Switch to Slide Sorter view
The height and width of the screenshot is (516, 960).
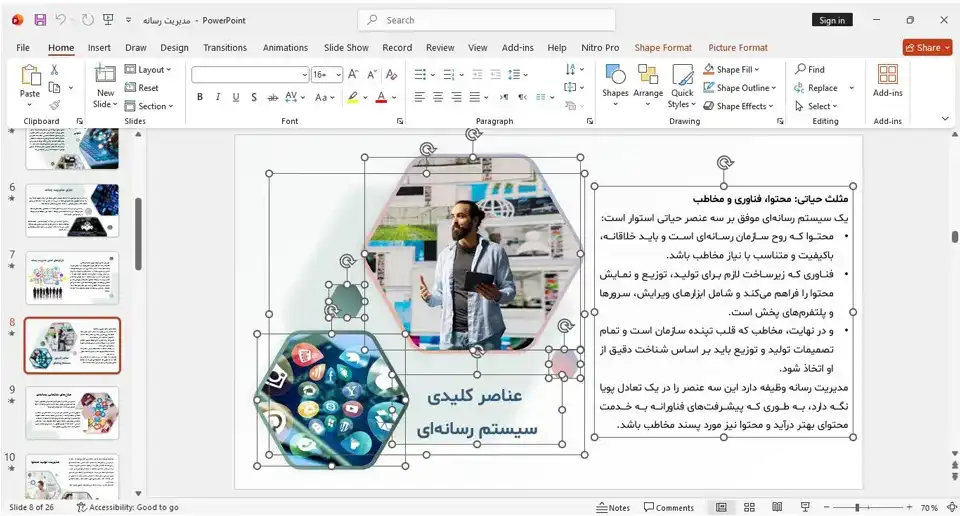[749, 507]
